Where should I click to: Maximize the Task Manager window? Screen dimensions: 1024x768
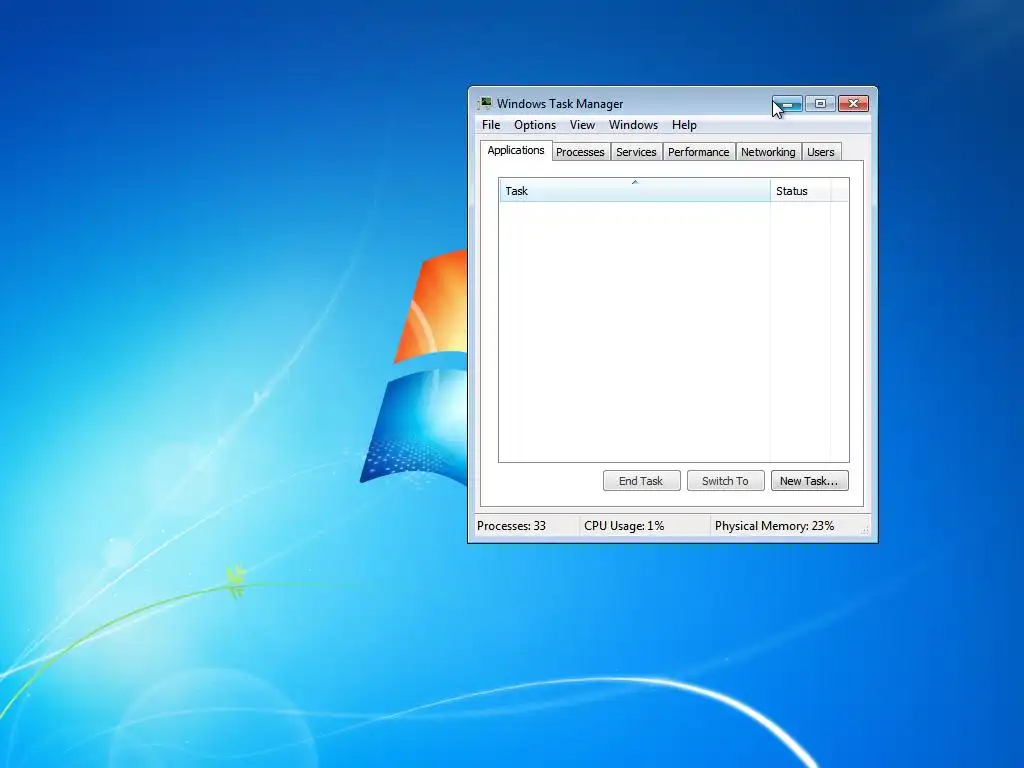[x=820, y=104]
